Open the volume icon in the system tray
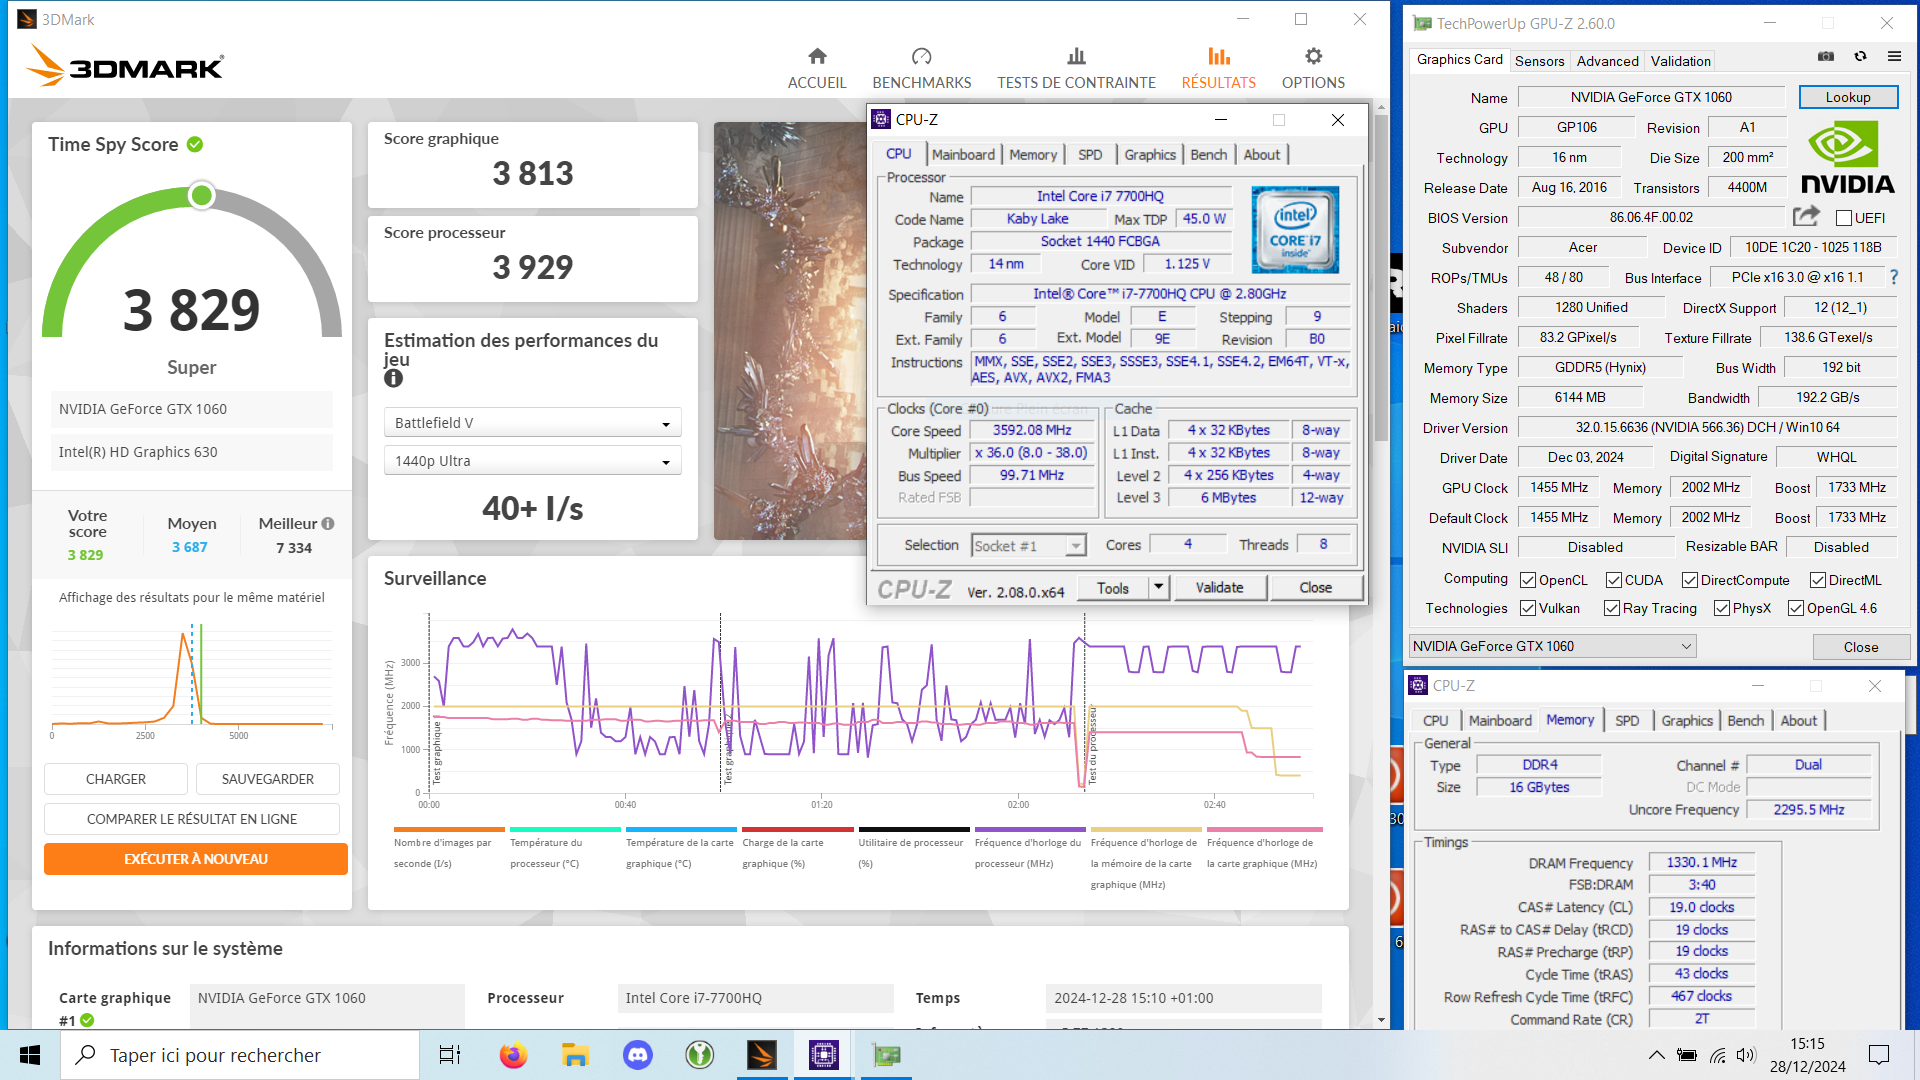 coord(1746,1055)
